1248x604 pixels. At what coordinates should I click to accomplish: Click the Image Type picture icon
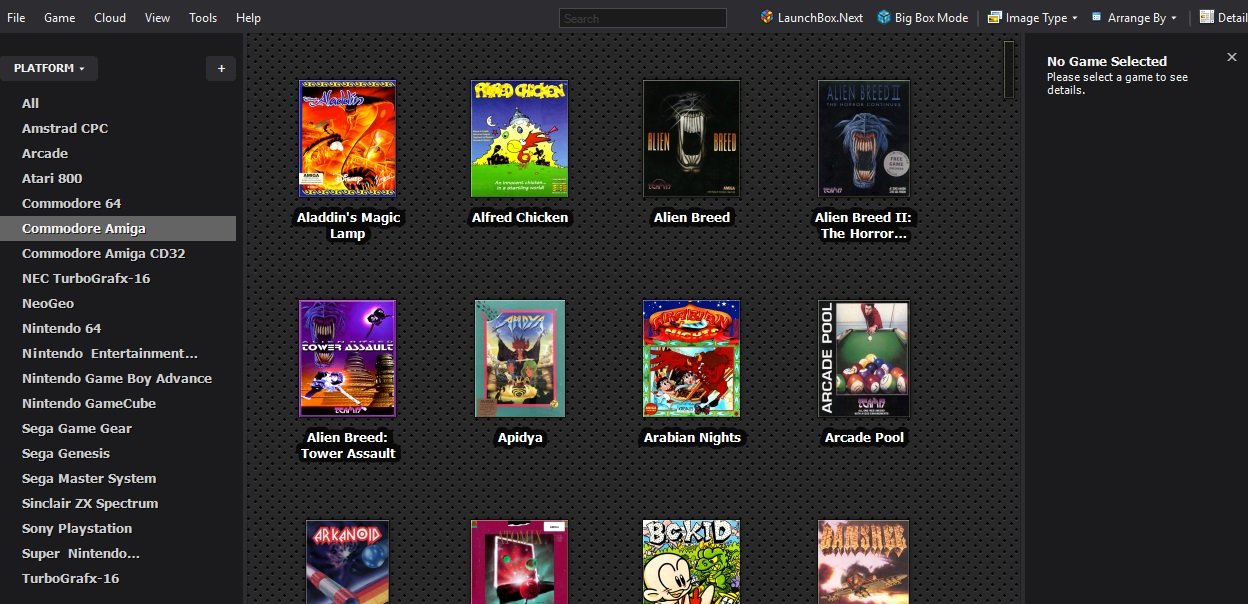tap(994, 17)
